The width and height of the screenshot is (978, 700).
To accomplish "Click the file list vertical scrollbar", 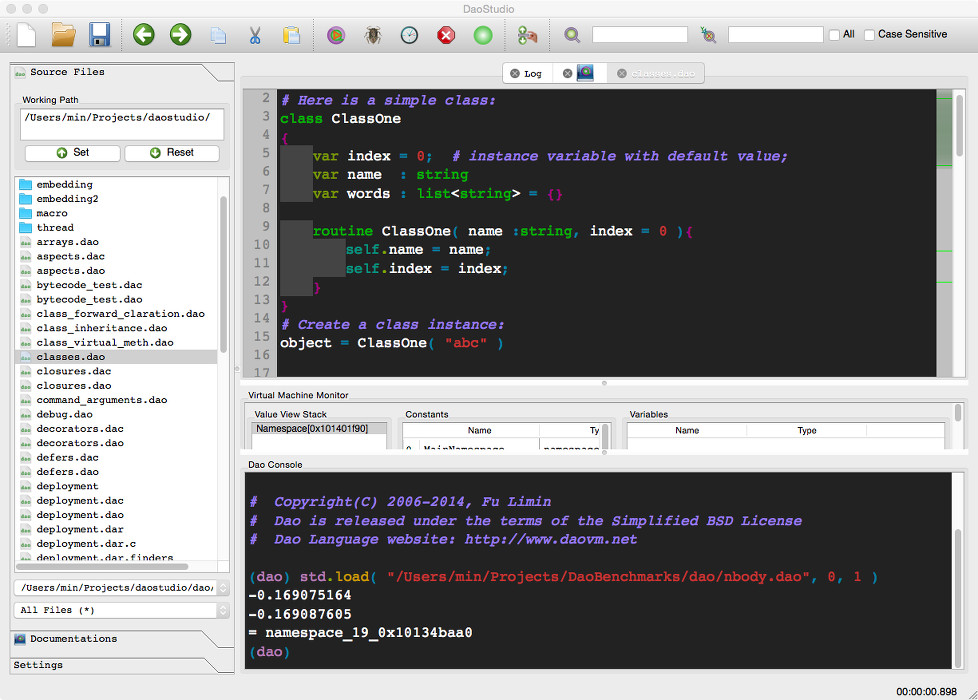I will 223,275.
